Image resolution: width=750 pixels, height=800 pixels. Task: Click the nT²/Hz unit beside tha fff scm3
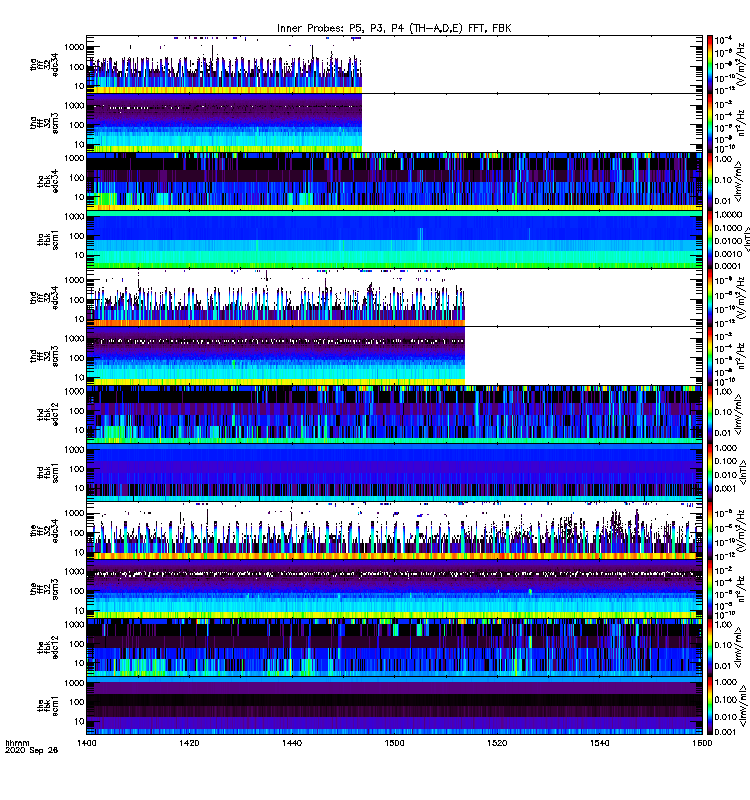(740, 123)
